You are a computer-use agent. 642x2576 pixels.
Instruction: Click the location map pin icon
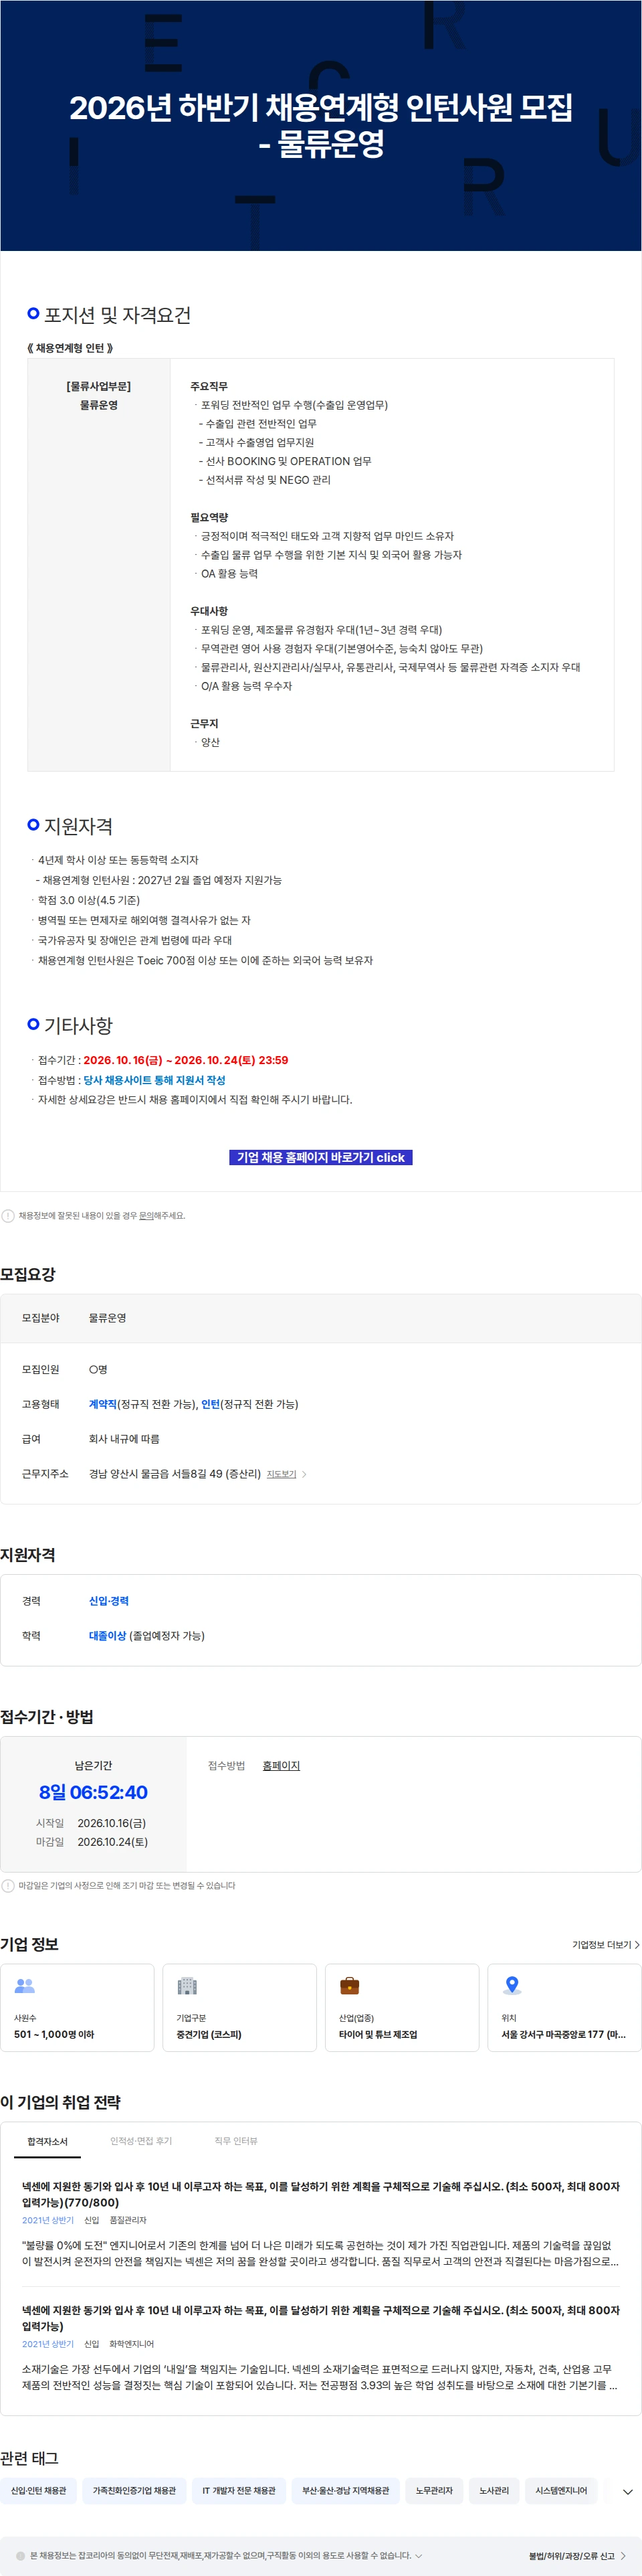(x=512, y=1985)
